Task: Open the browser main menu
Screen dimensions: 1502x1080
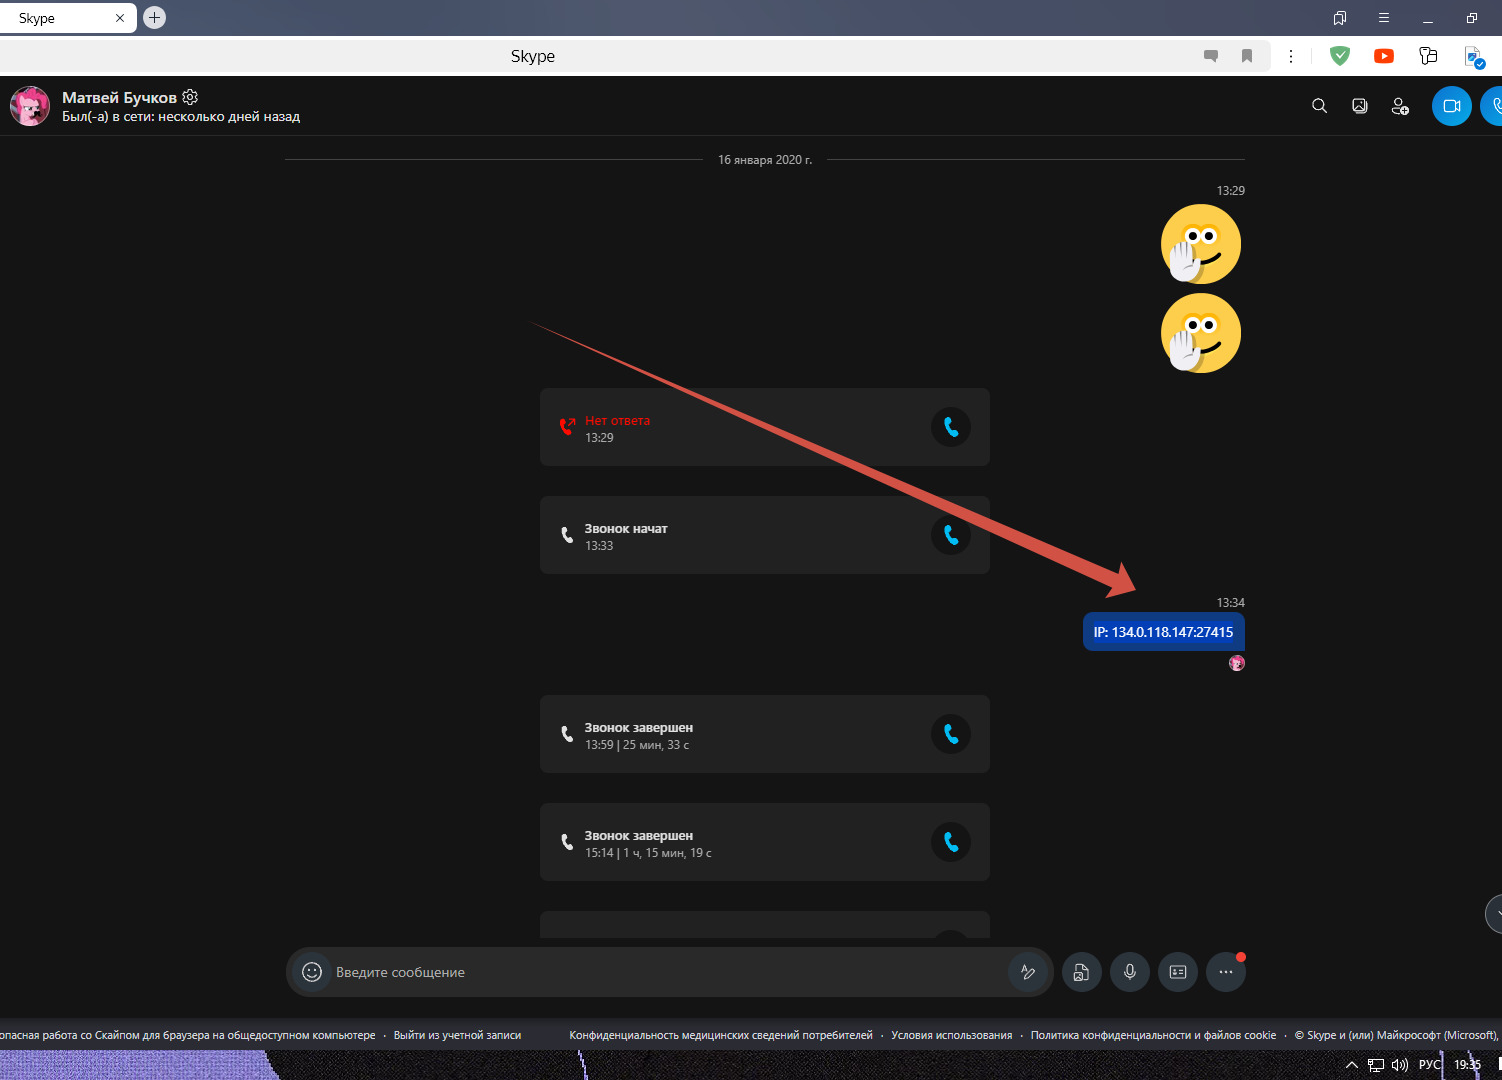Action: pyautogui.click(x=1384, y=18)
